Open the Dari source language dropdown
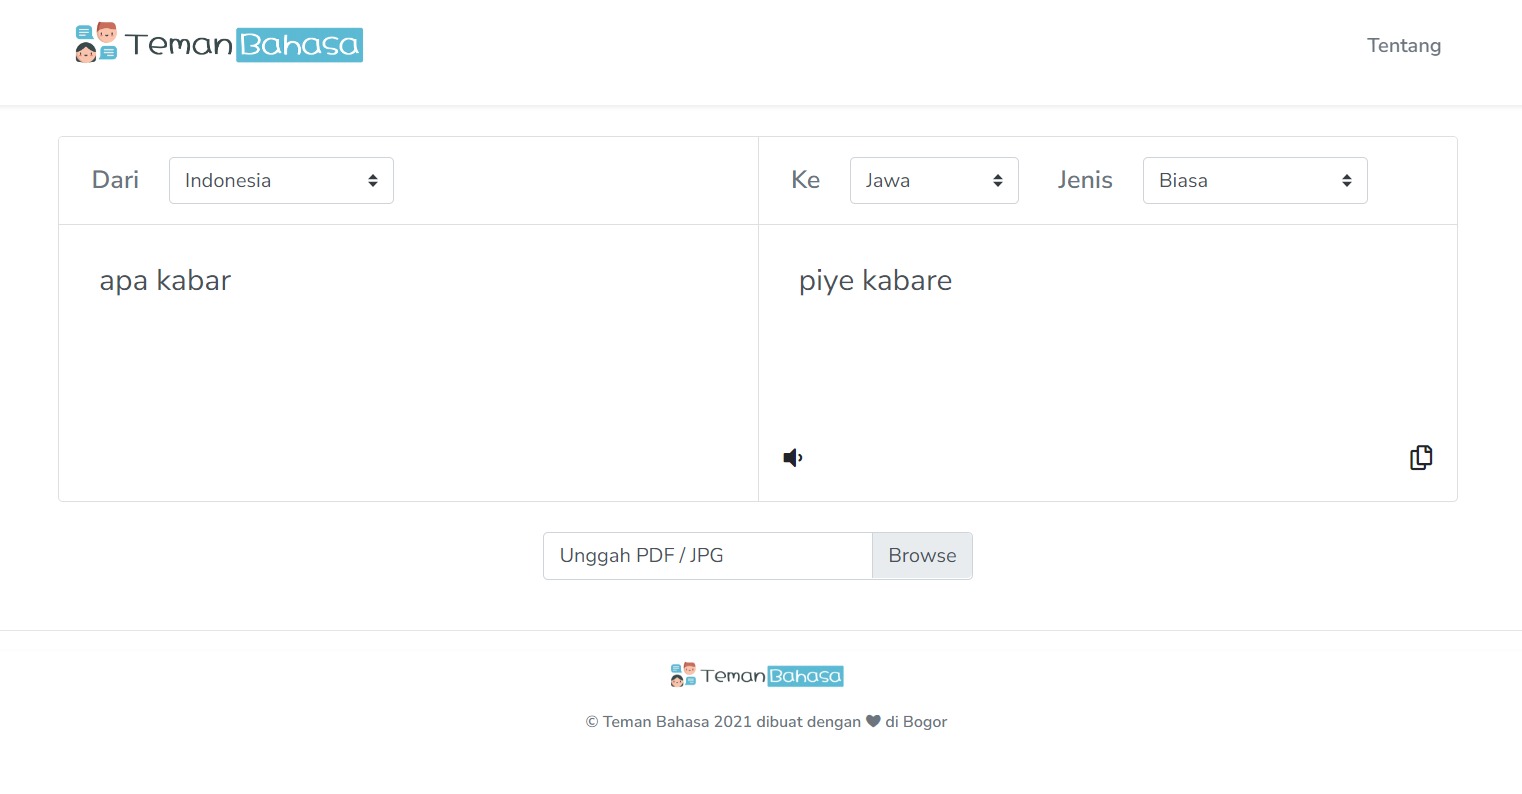 pyautogui.click(x=281, y=181)
